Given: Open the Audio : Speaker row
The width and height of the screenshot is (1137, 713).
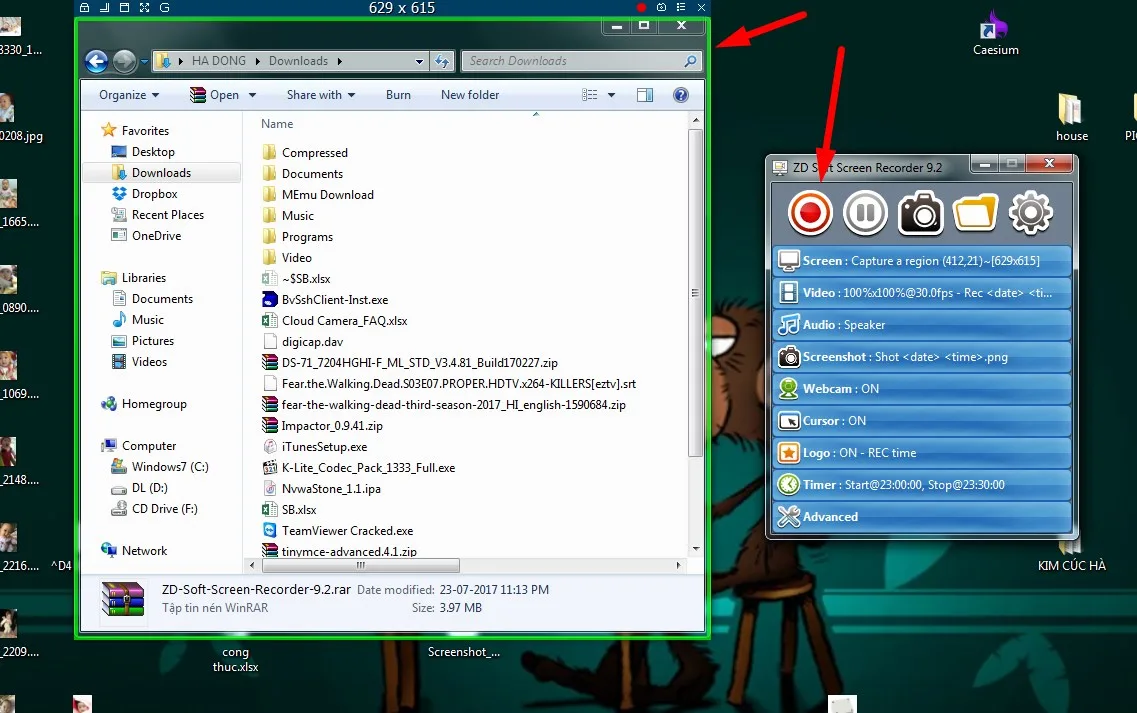Looking at the screenshot, I should click(922, 325).
